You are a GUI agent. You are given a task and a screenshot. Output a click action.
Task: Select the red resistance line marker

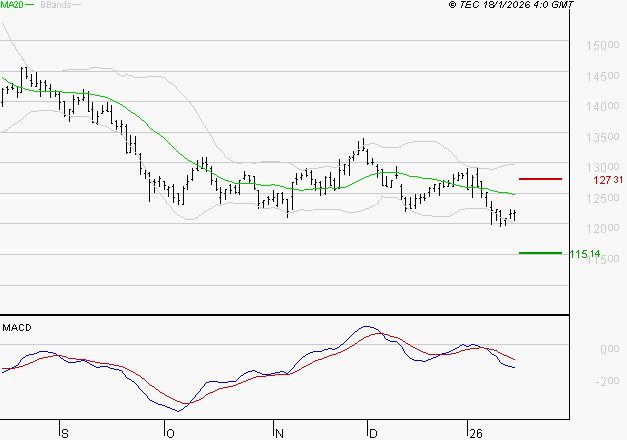tap(540, 179)
